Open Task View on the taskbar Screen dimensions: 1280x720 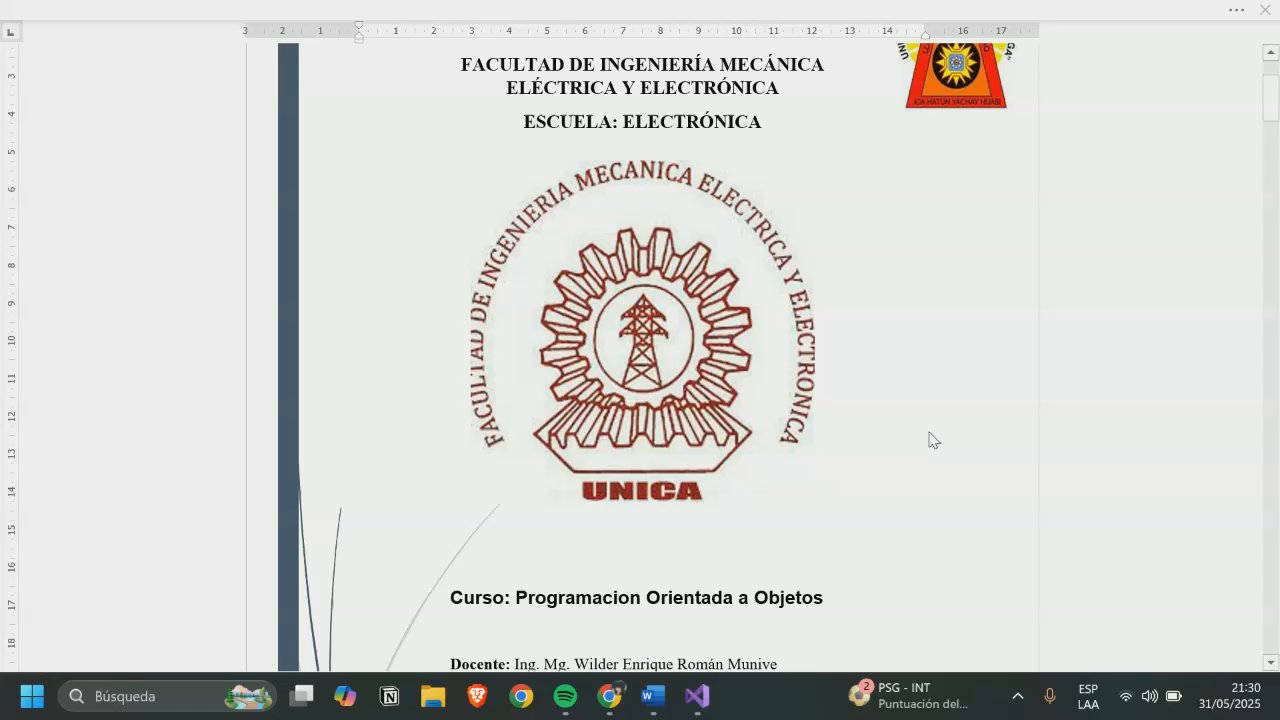pos(301,696)
